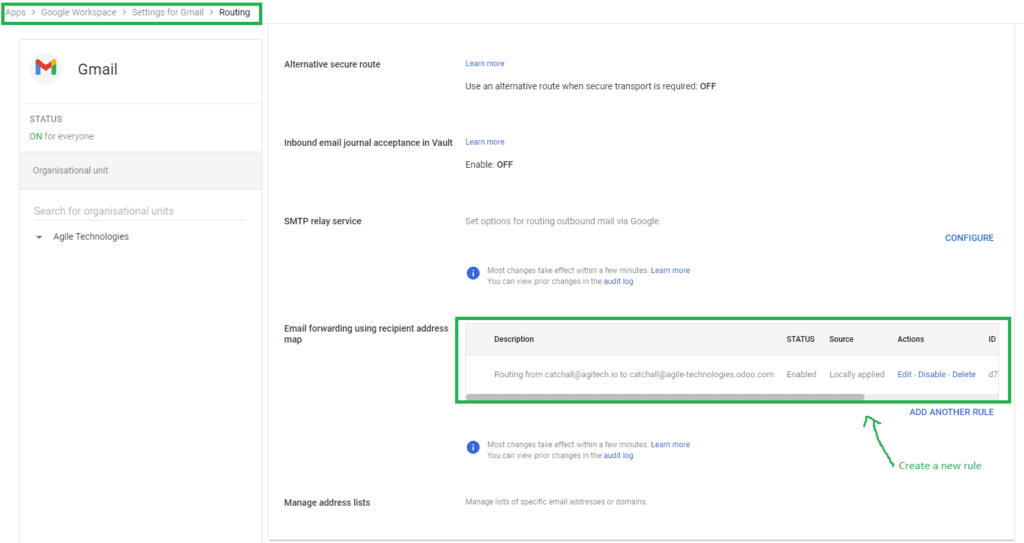Open Learn more link under SMTP relay service
The image size is (1024, 543).
[x=670, y=270]
